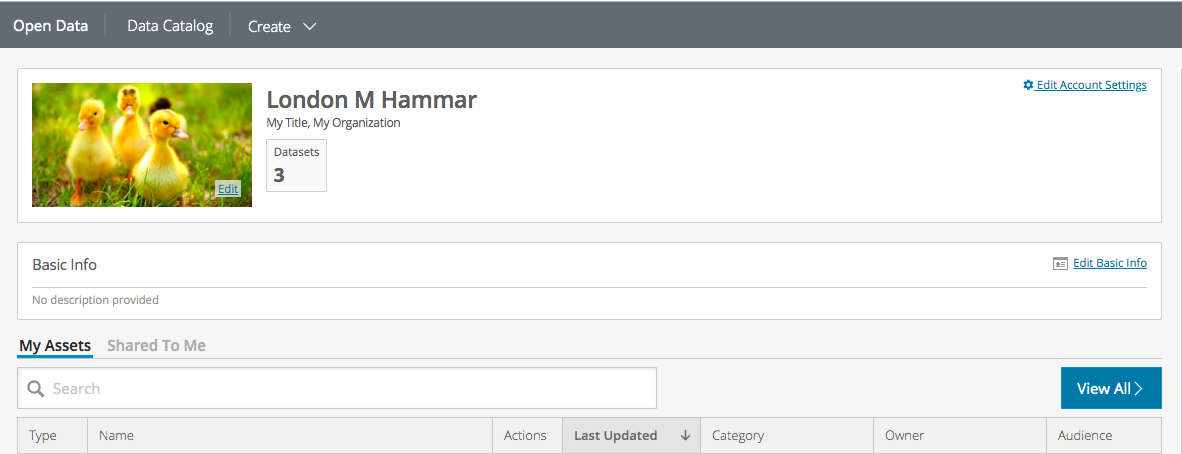Click Edit on the profile picture
Image resolution: width=1182 pixels, height=454 pixels.
click(228, 189)
